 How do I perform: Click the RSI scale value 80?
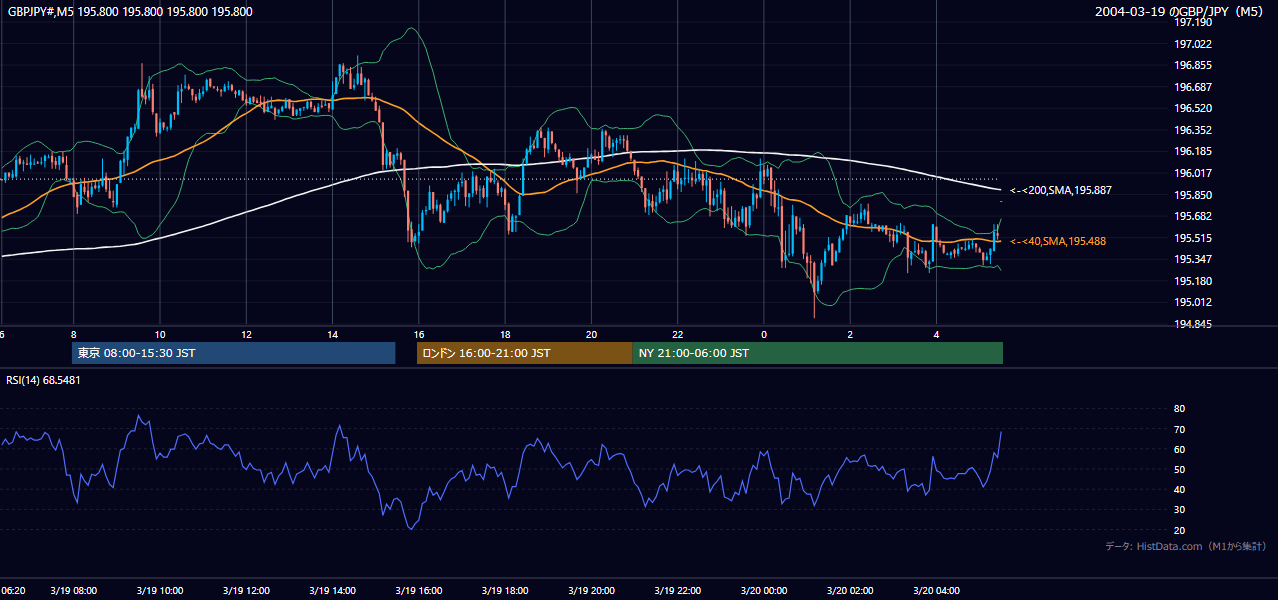(x=1179, y=409)
